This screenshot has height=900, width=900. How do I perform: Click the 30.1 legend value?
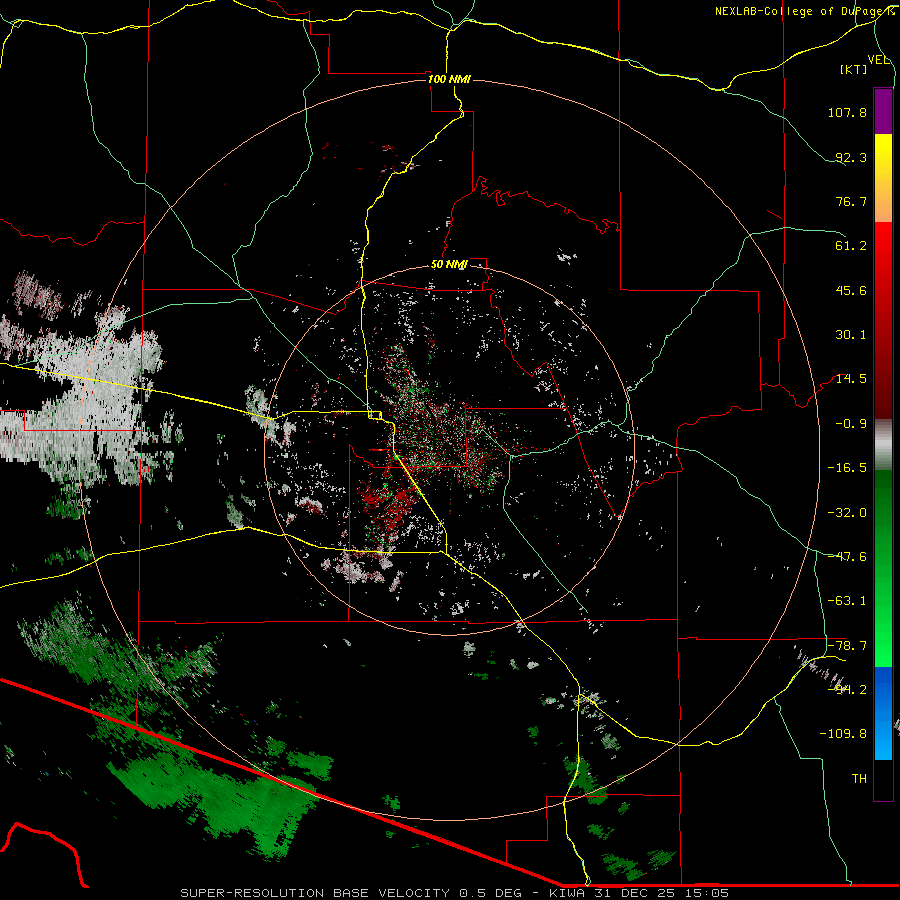click(851, 335)
